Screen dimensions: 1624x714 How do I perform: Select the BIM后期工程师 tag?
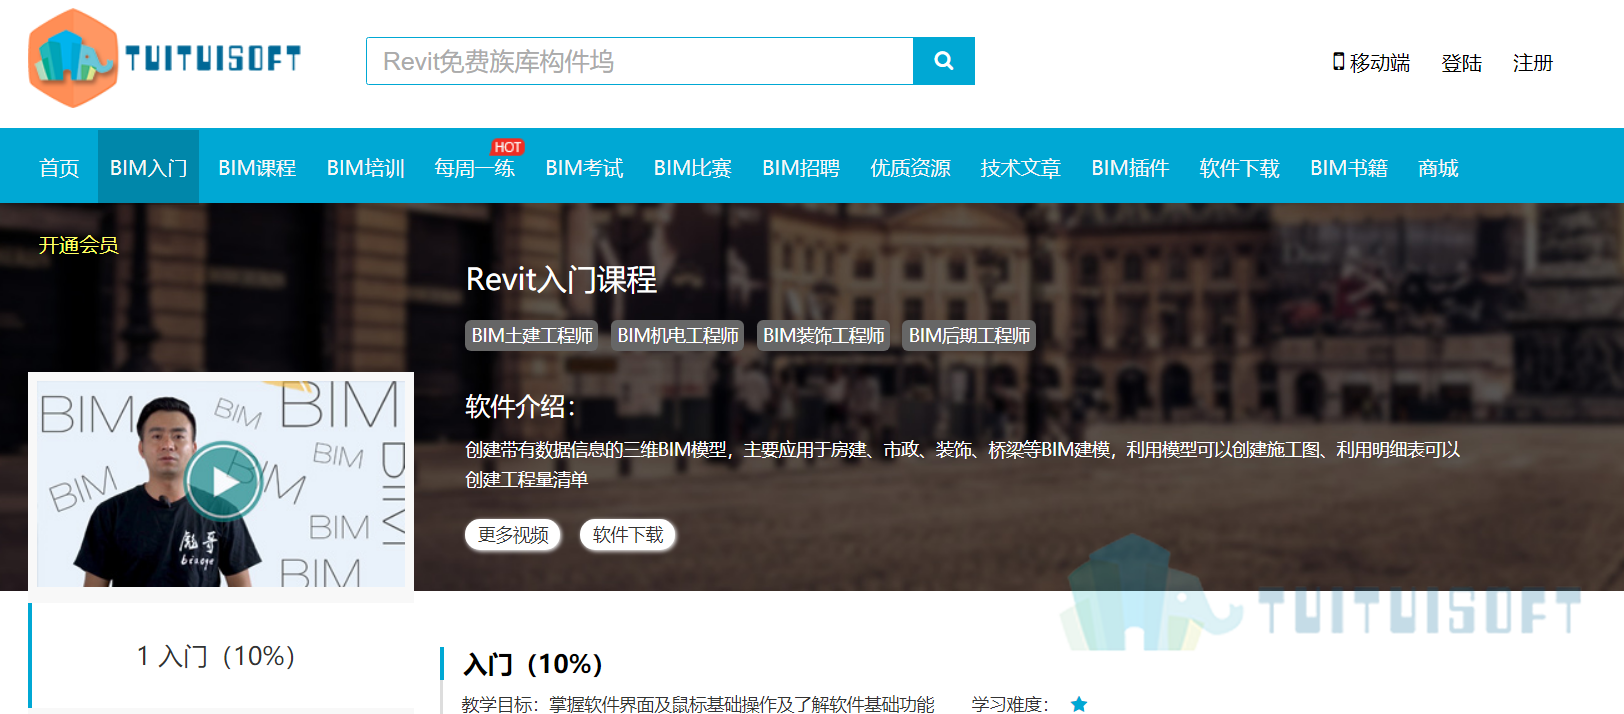click(969, 336)
